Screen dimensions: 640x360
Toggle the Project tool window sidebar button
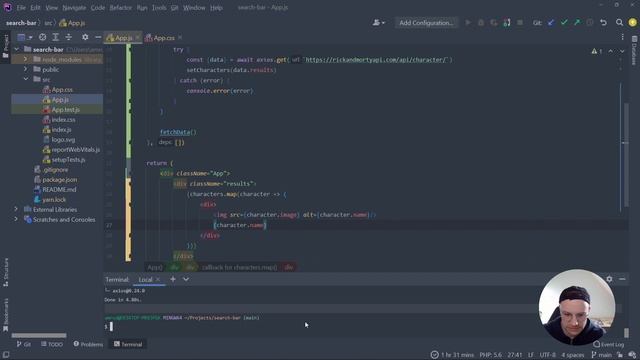tap(6, 46)
